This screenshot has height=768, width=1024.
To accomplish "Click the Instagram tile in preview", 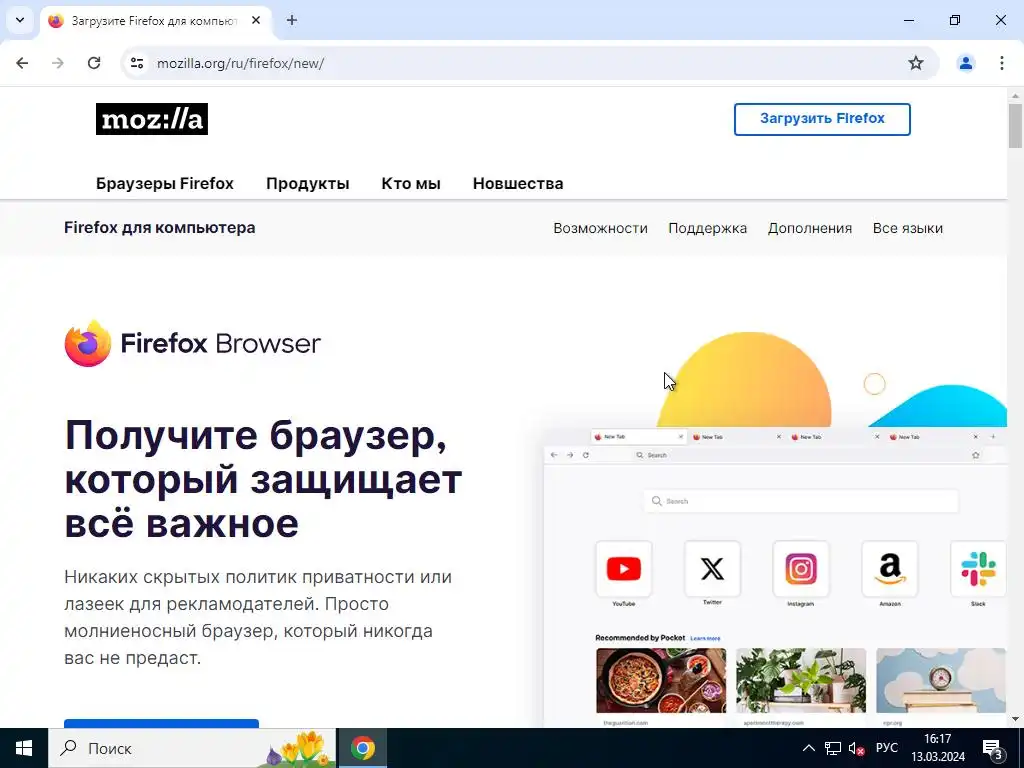I will [801, 569].
